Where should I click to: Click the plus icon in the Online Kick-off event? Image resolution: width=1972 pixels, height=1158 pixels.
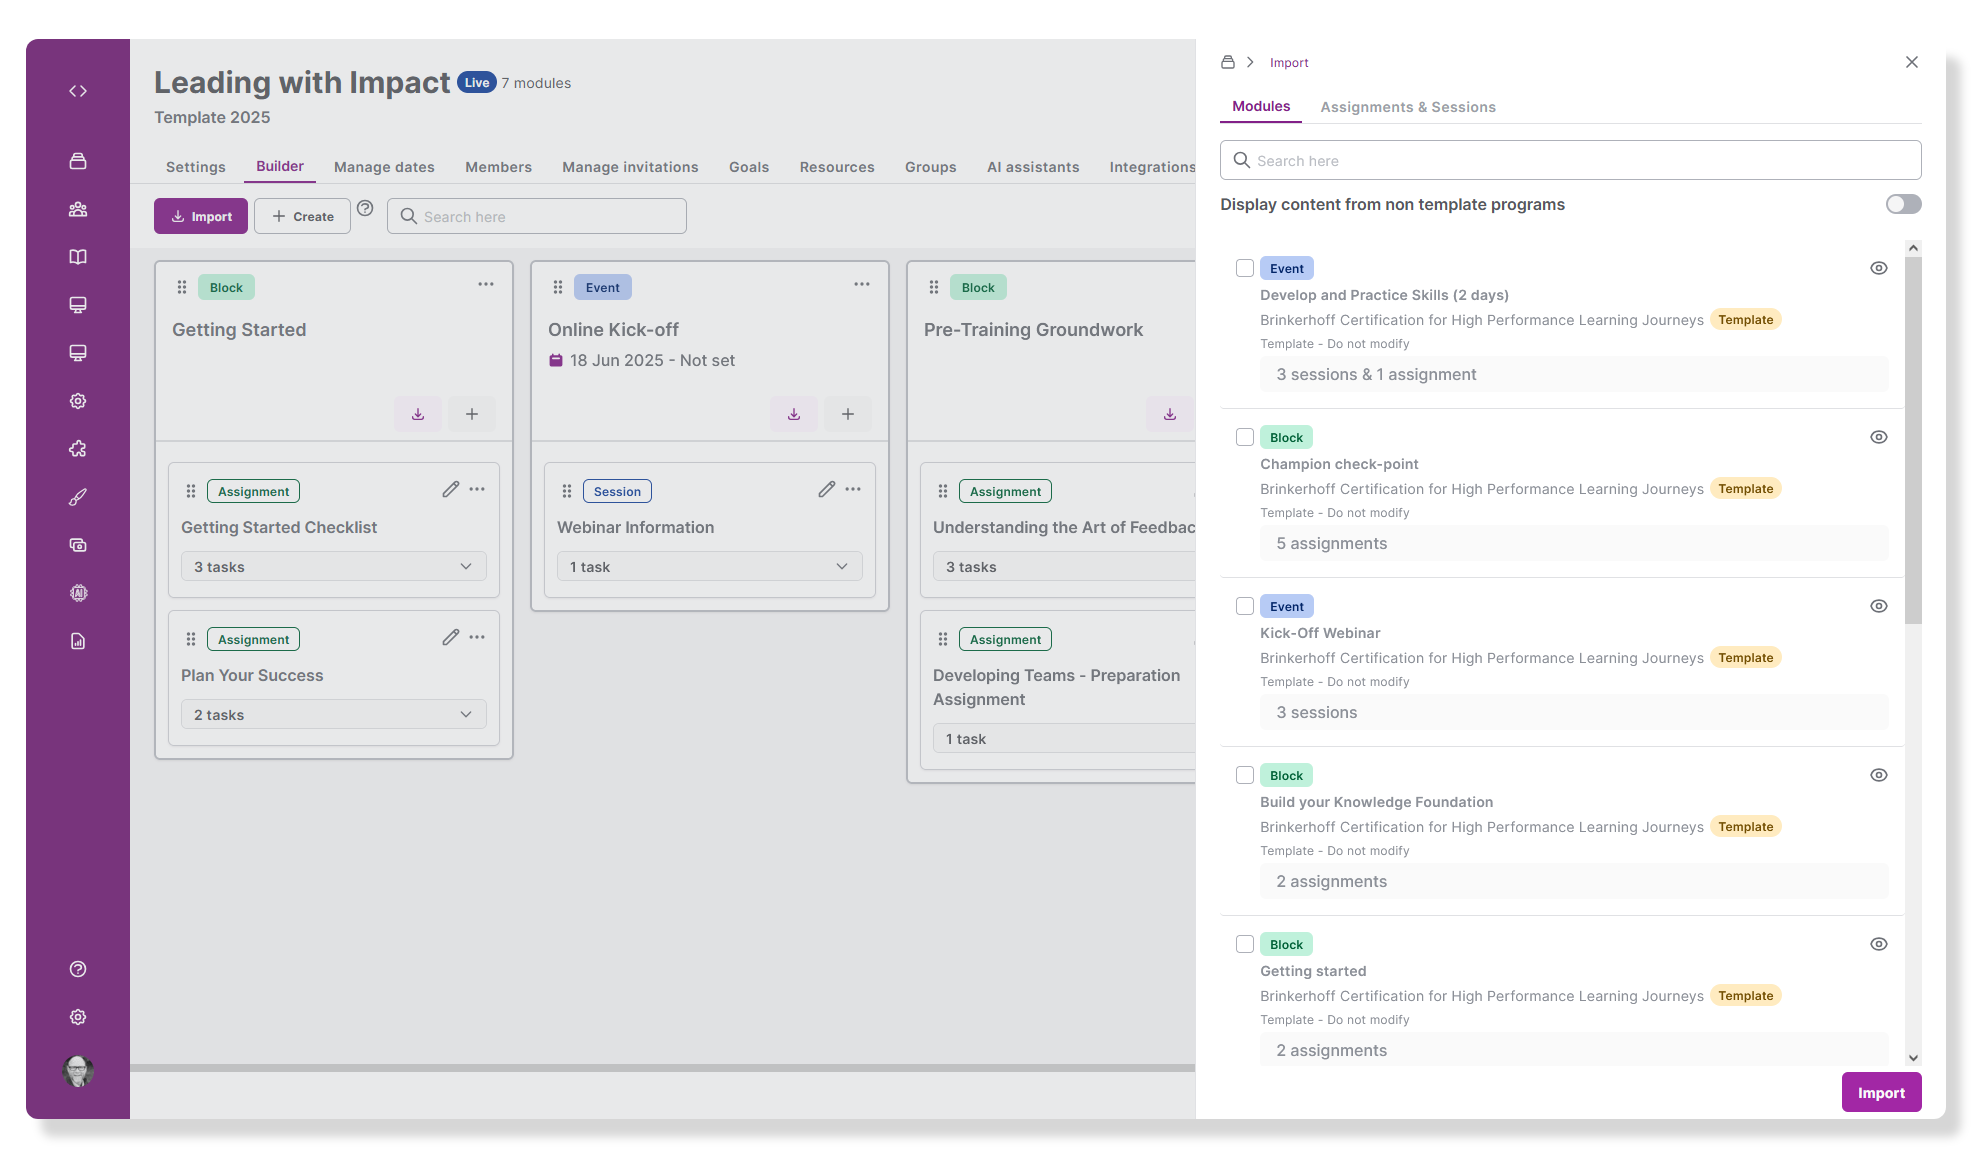pyautogui.click(x=848, y=414)
